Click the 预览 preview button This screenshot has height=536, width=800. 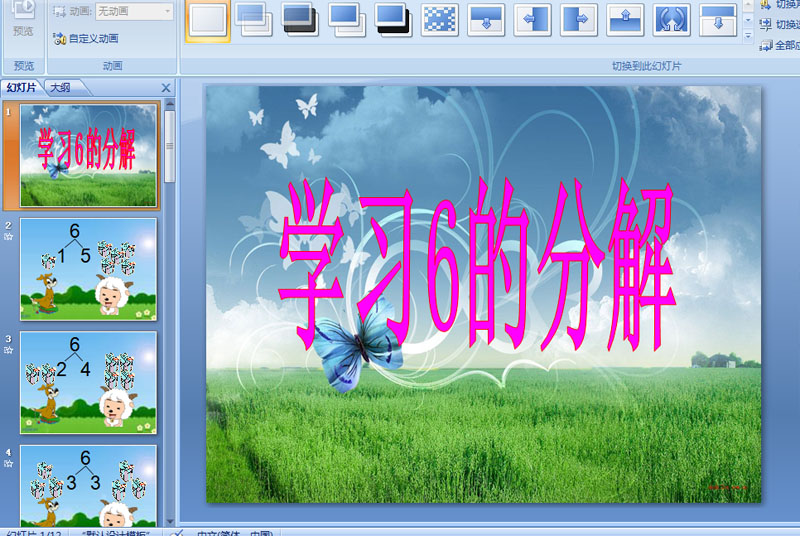[x=23, y=19]
